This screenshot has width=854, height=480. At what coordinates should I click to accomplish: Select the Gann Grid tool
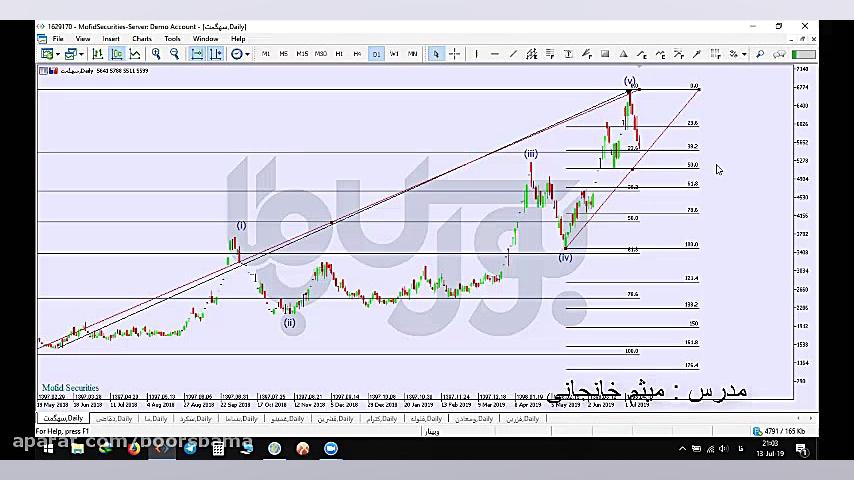pos(716,54)
